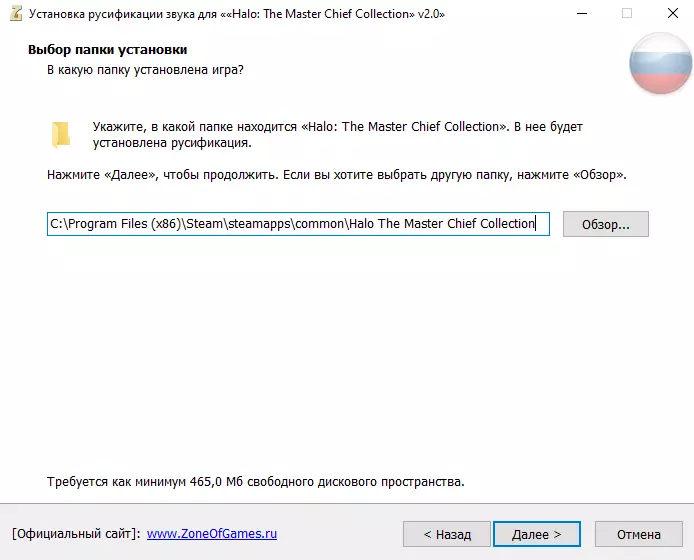Minimize the installer window
This screenshot has height=560, width=694.
coord(580,14)
